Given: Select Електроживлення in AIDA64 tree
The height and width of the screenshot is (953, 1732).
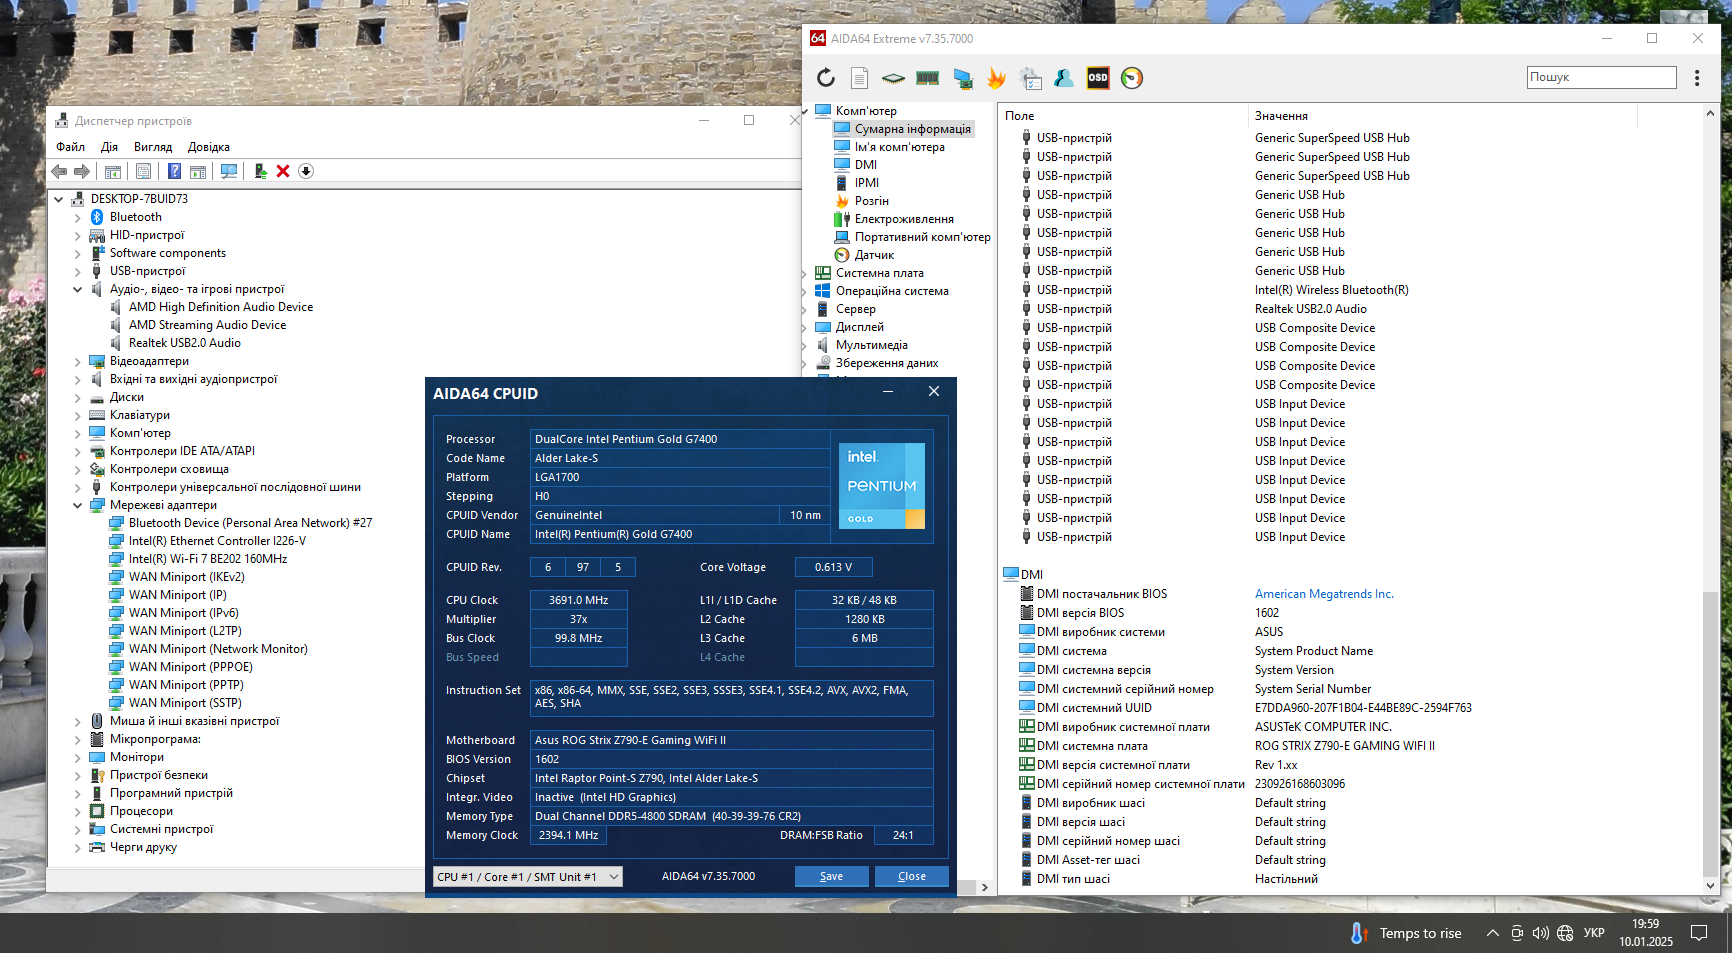Looking at the screenshot, I should click(904, 219).
